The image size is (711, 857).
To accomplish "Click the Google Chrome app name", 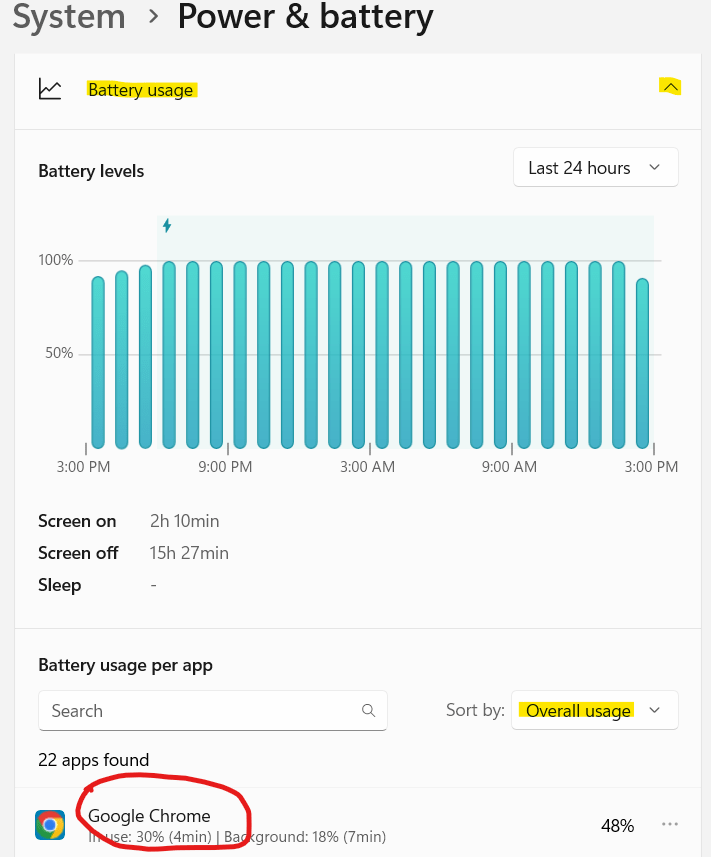I will 149,816.
